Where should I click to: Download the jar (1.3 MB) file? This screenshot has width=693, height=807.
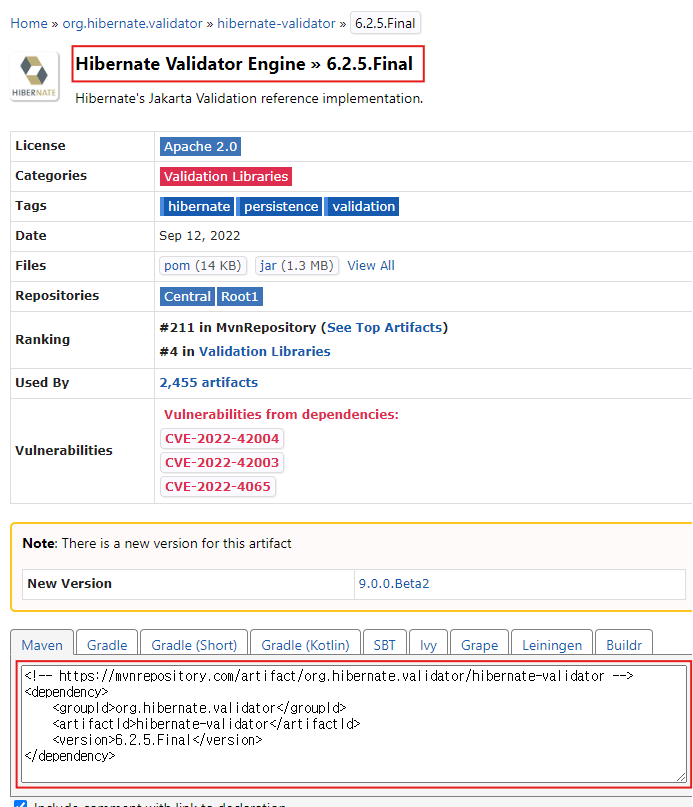(x=297, y=266)
